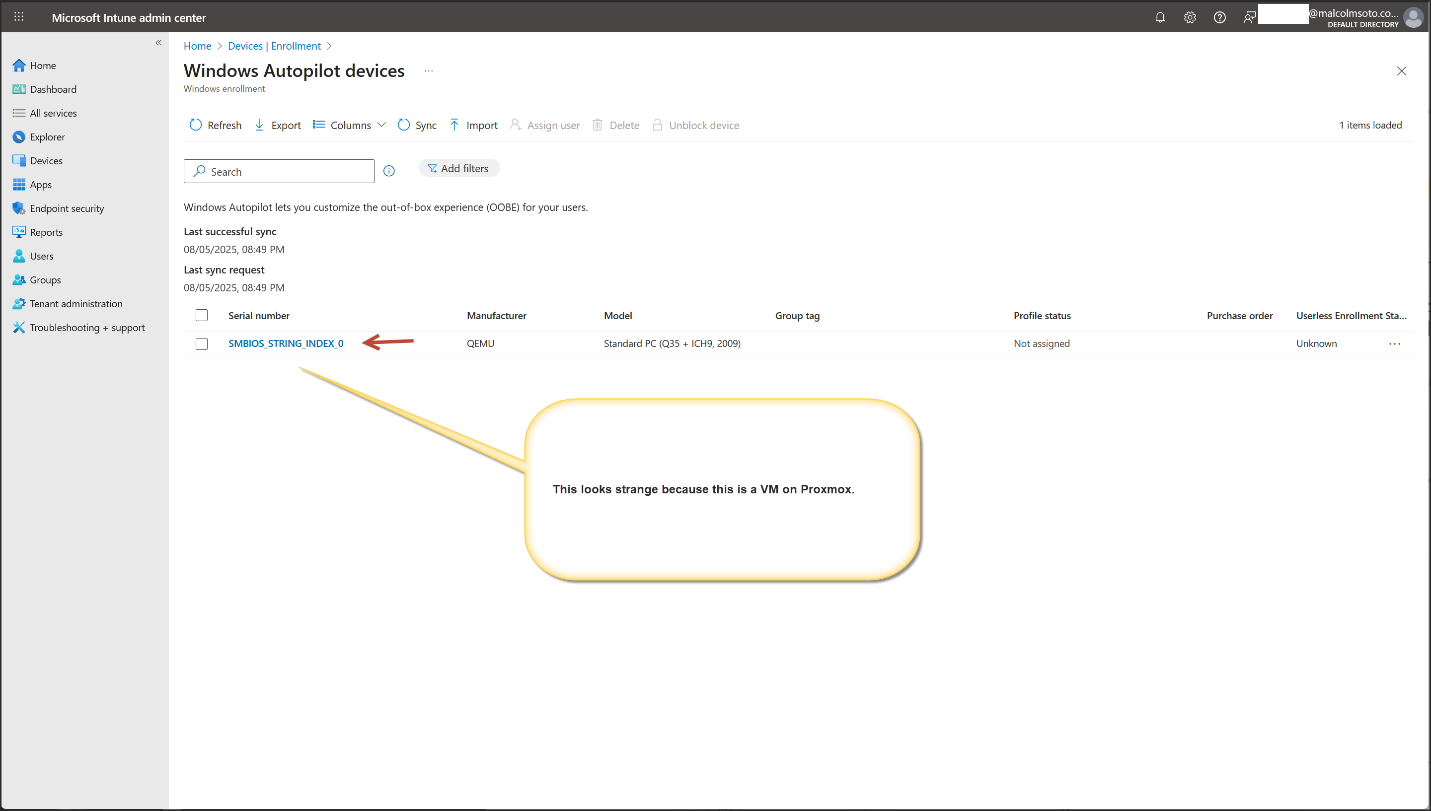Open the row ellipsis context menu
The width and height of the screenshot is (1431, 811).
(x=1394, y=344)
